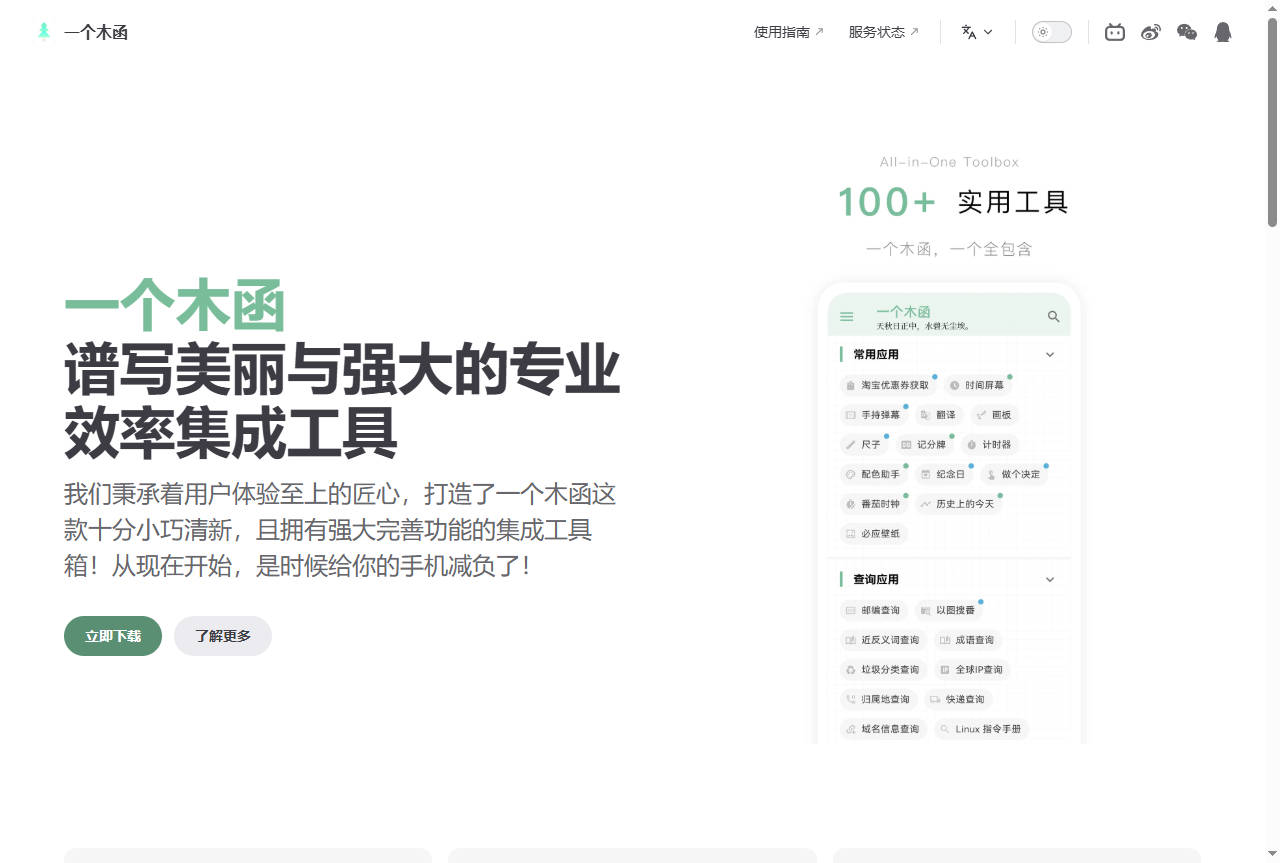
Task: Collapse the 查询应用 section
Action: pos(1049,579)
